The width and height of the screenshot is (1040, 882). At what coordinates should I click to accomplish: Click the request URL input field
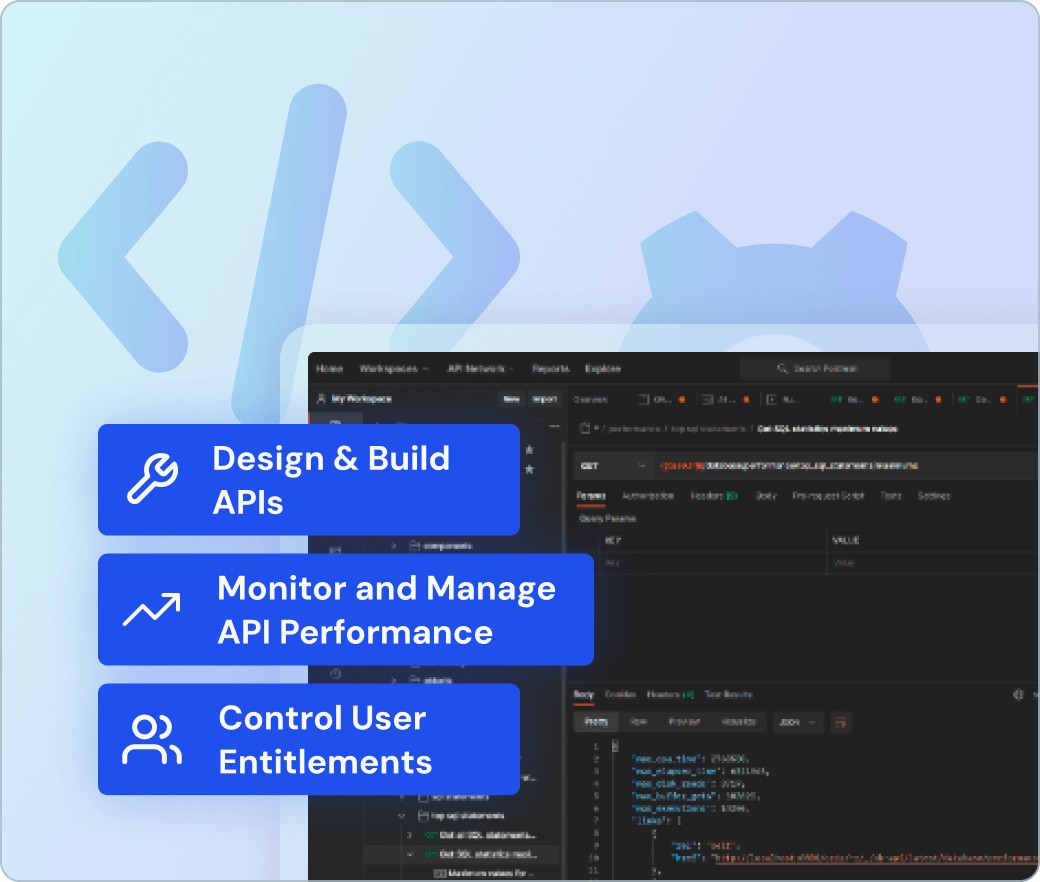(x=846, y=466)
